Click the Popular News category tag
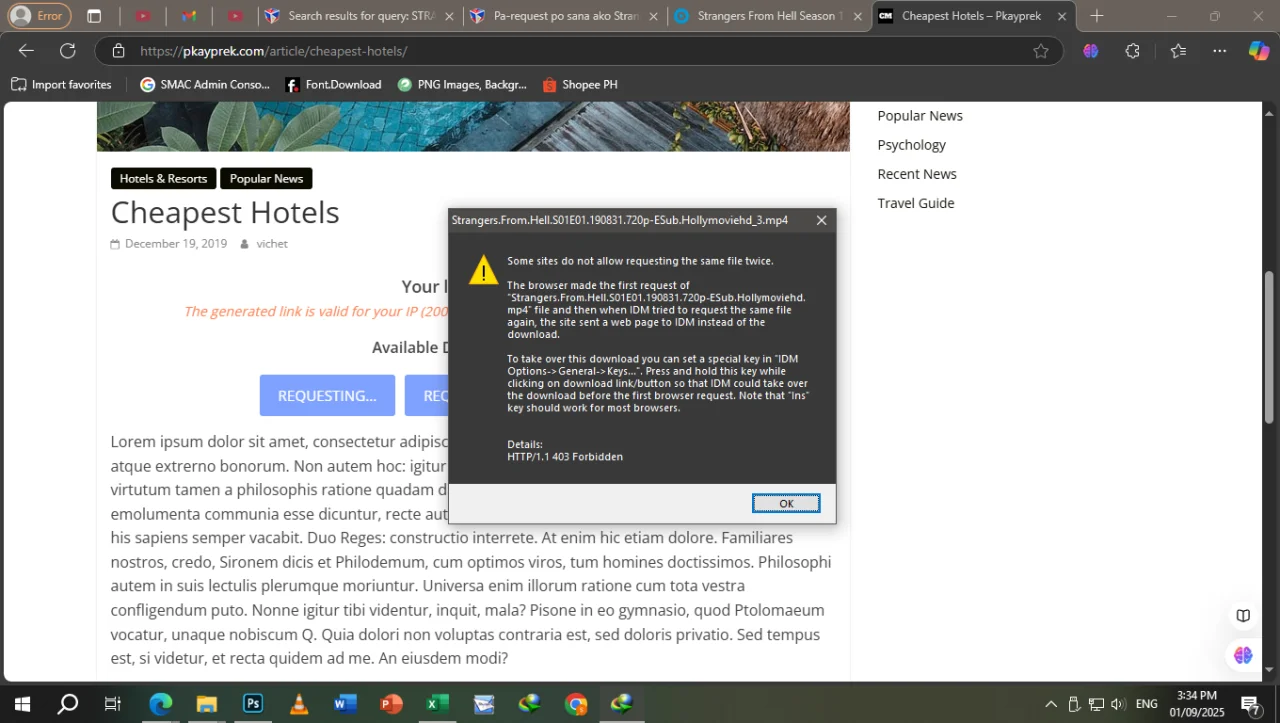1280x723 pixels. pos(266,178)
